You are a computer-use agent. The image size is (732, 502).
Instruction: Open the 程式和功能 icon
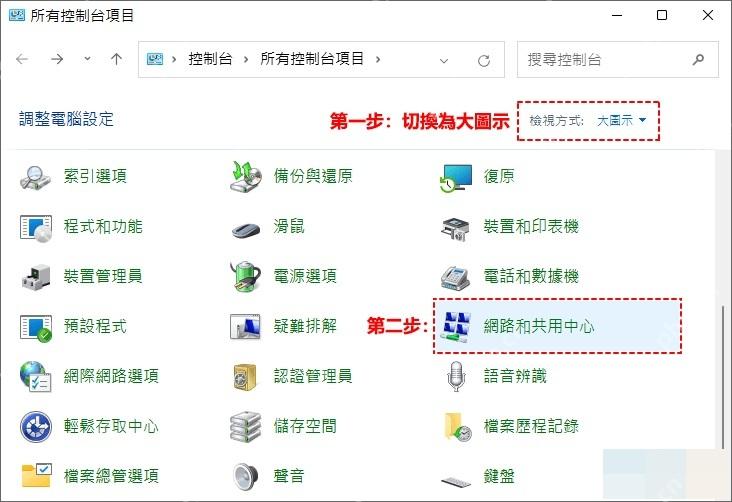tap(36, 228)
